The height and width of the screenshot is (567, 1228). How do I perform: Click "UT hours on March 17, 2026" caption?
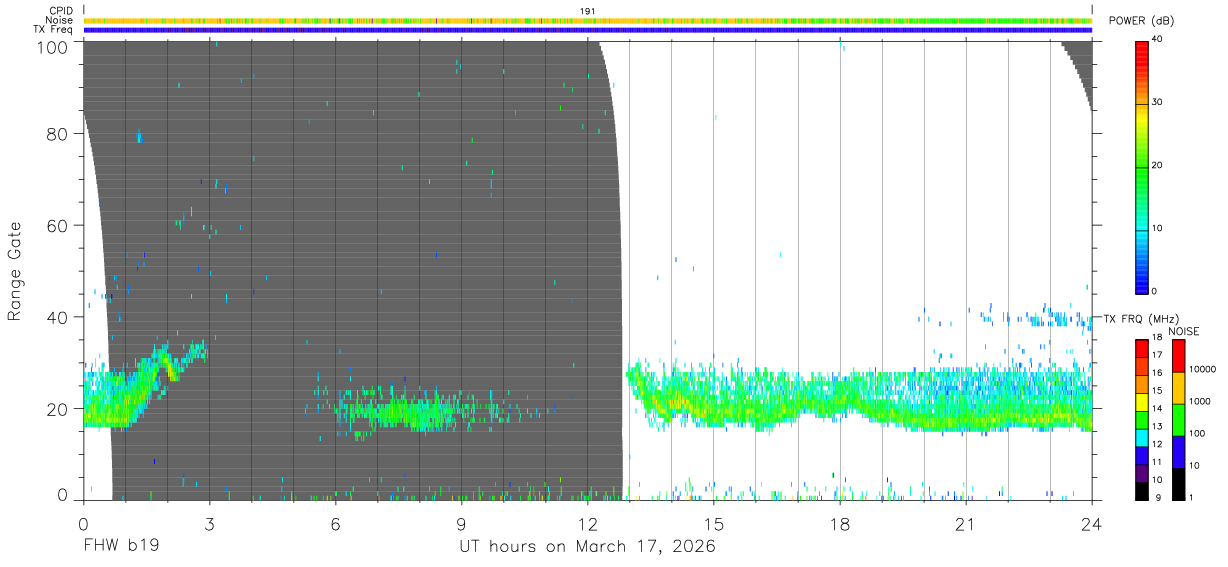(x=587, y=547)
